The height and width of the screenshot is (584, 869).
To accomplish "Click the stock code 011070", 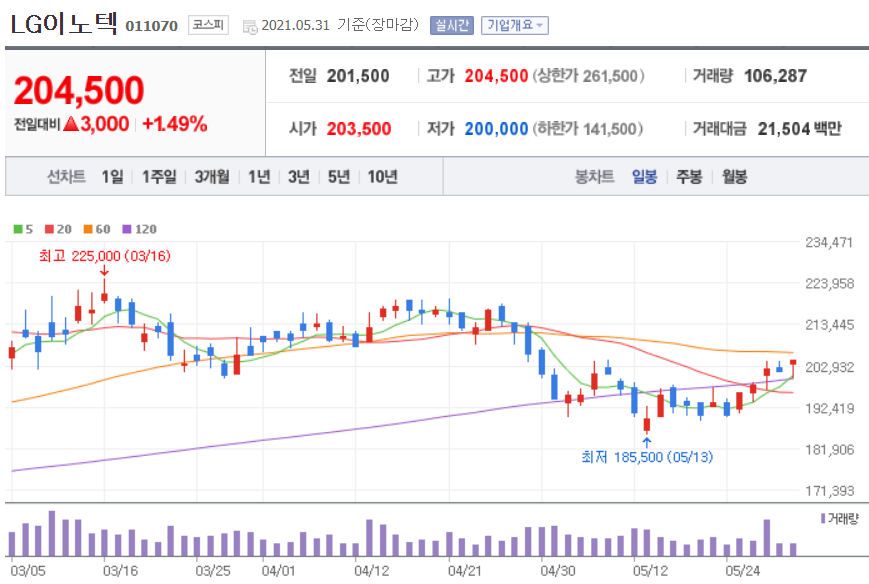I will click(x=151, y=26).
